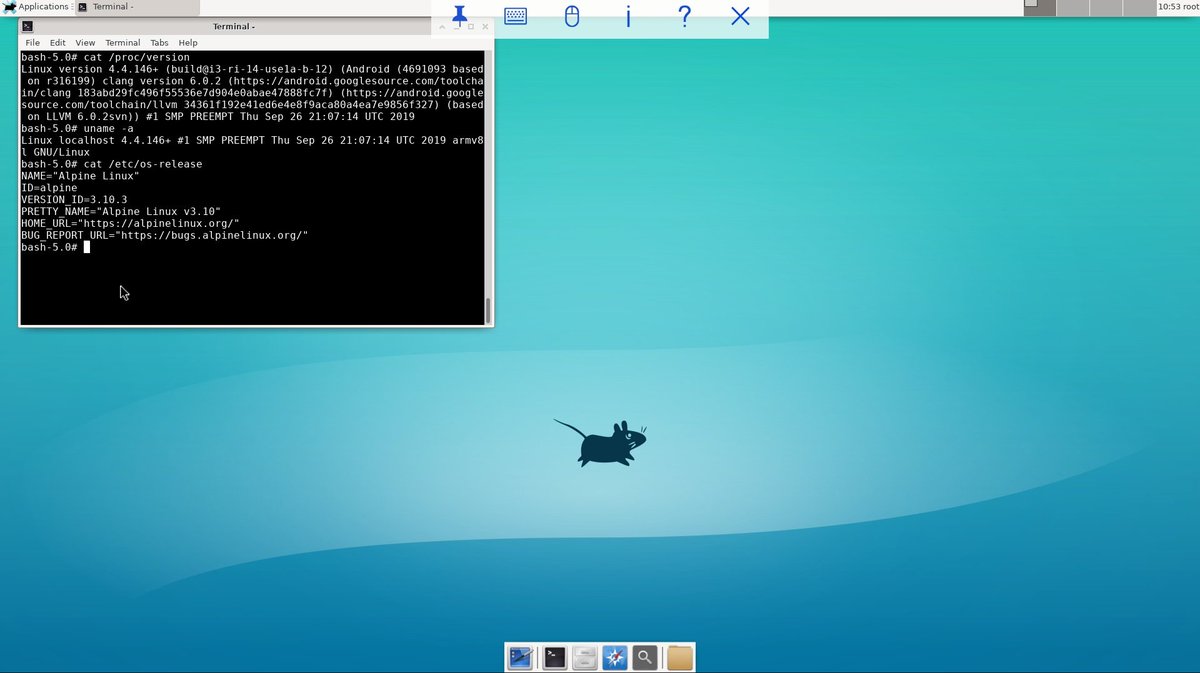Click the HOME_URL alpinelinux.org line
This screenshot has width=1200, height=673.
coord(130,223)
